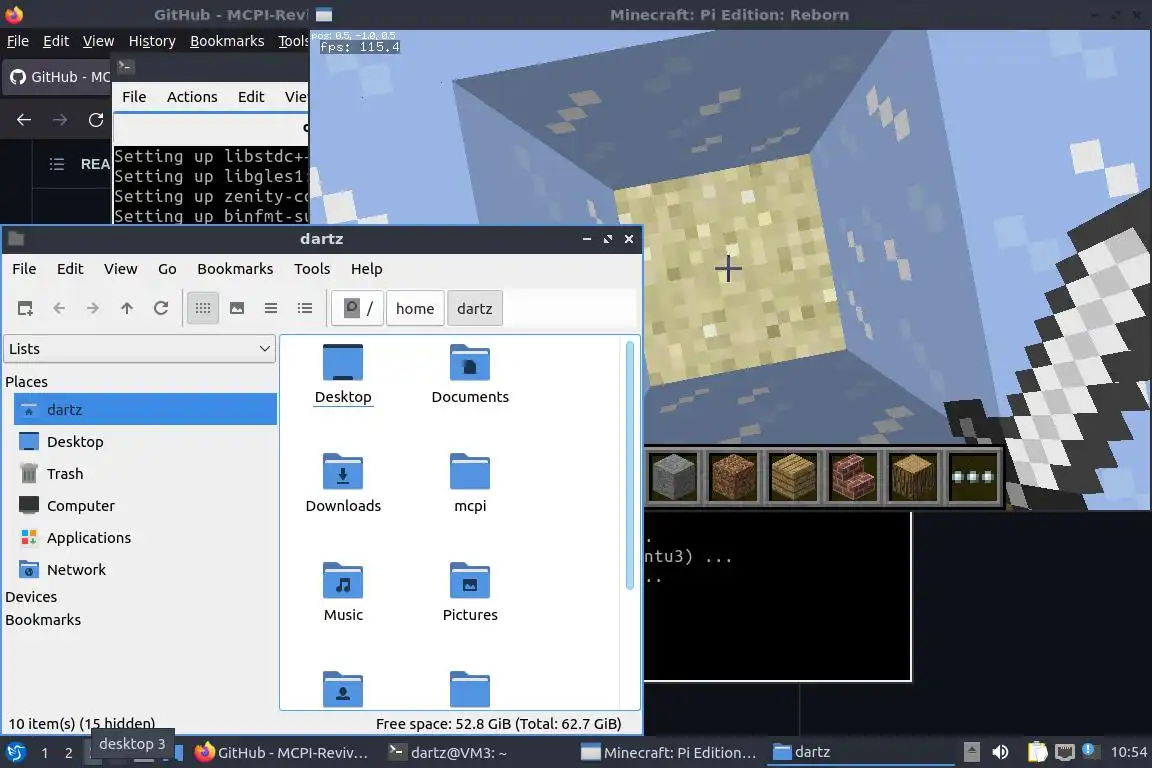This screenshot has height=768, width=1152.
Task: Open a new tab in file manager
Action: coord(25,308)
